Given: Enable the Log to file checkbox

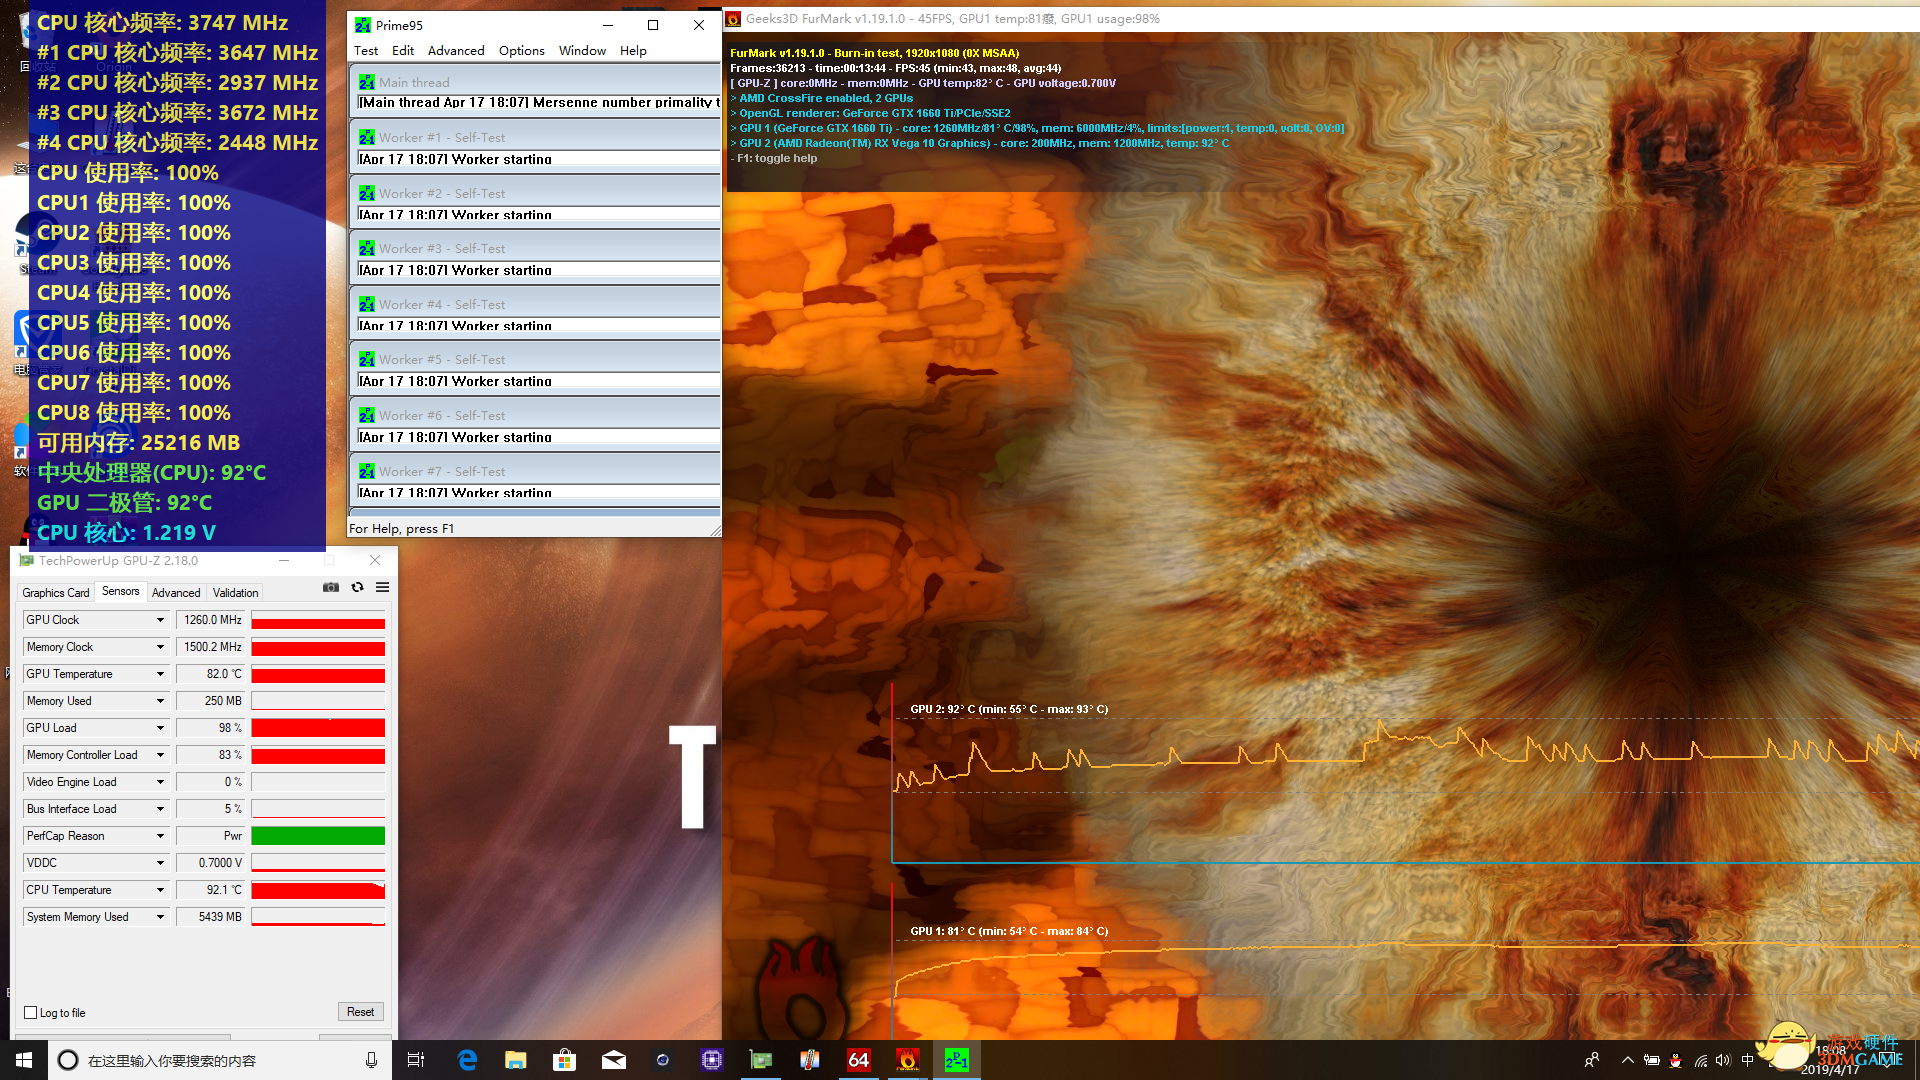Looking at the screenshot, I should pyautogui.click(x=31, y=1013).
